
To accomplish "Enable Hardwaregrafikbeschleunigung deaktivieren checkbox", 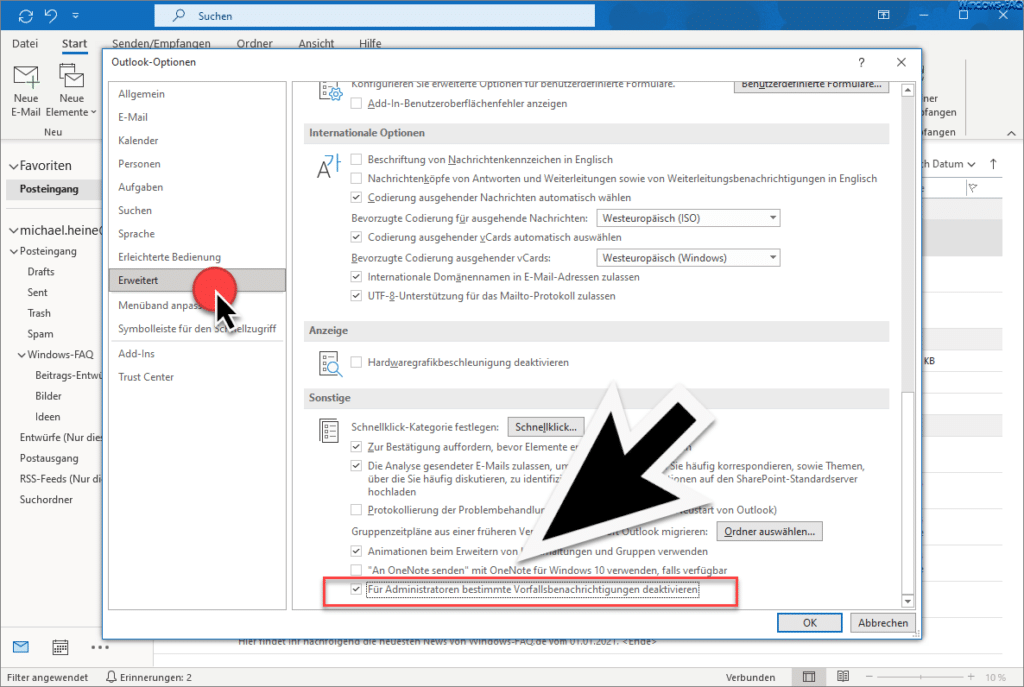I will (357, 362).
